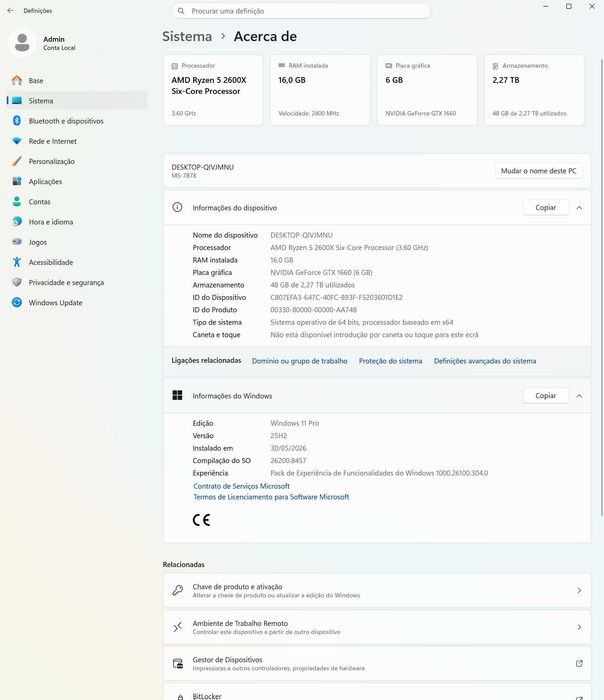Click the Contas person icon
604x700 pixels.
(x=17, y=201)
